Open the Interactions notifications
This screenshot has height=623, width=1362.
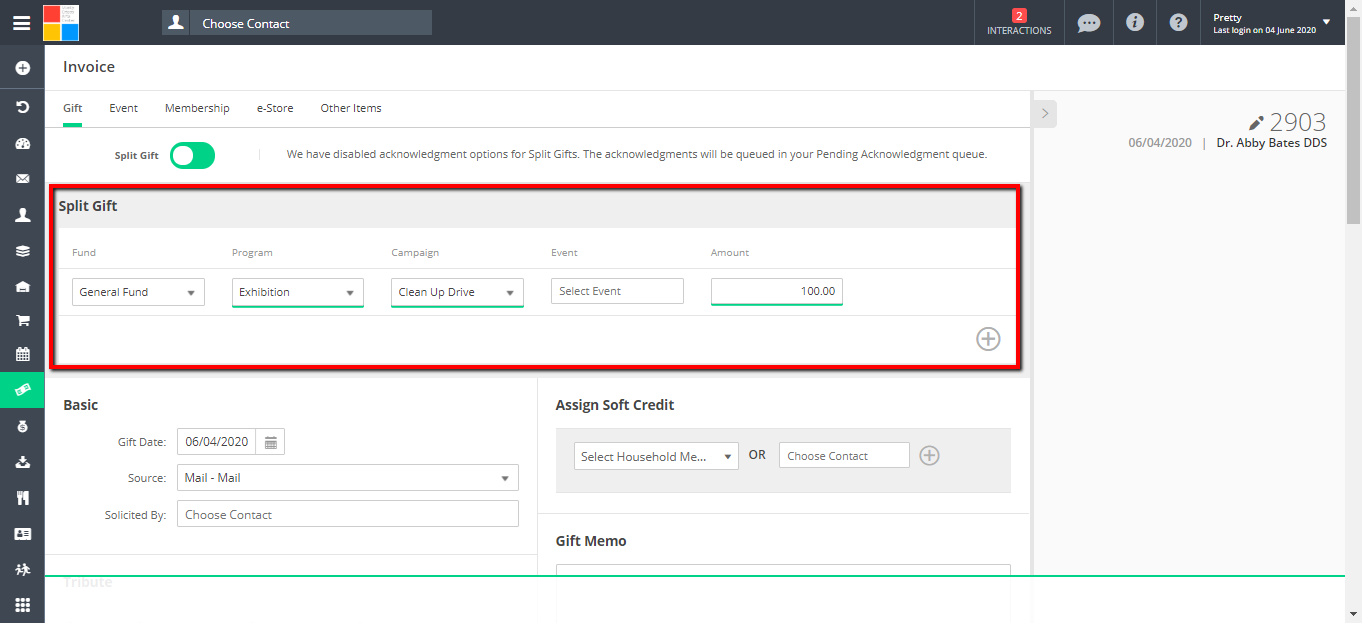click(x=1019, y=23)
